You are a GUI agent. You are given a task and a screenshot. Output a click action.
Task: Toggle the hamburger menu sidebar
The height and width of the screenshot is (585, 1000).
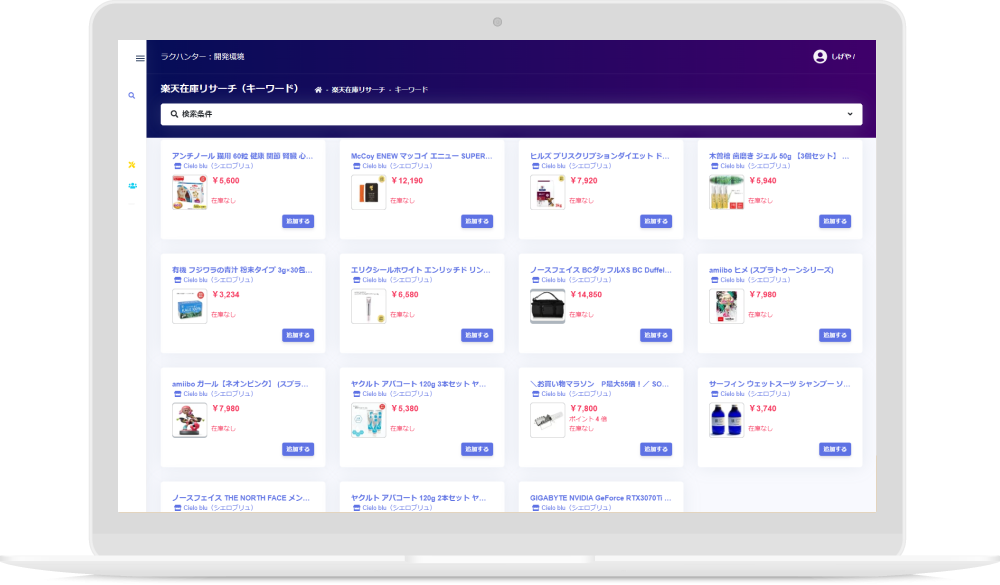[140, 58]
